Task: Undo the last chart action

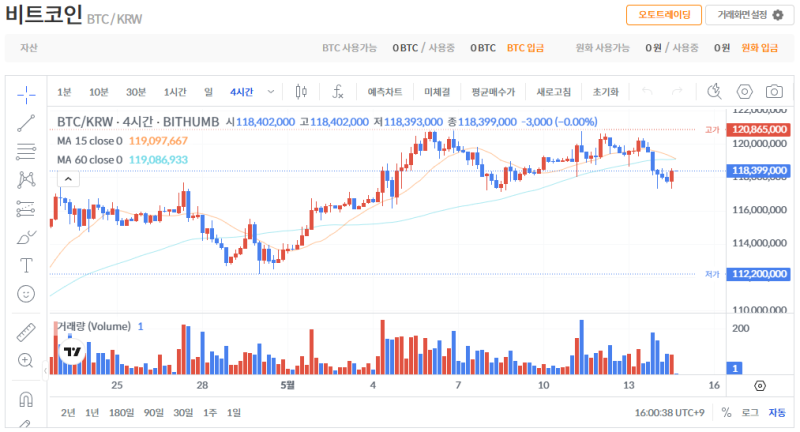Action: (x=647, y=92)
